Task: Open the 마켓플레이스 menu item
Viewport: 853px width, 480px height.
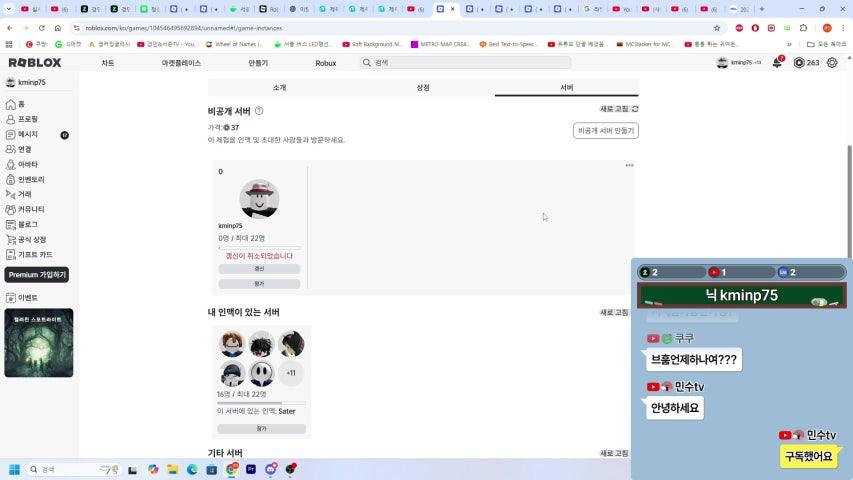Action: (x=181, y=63)
